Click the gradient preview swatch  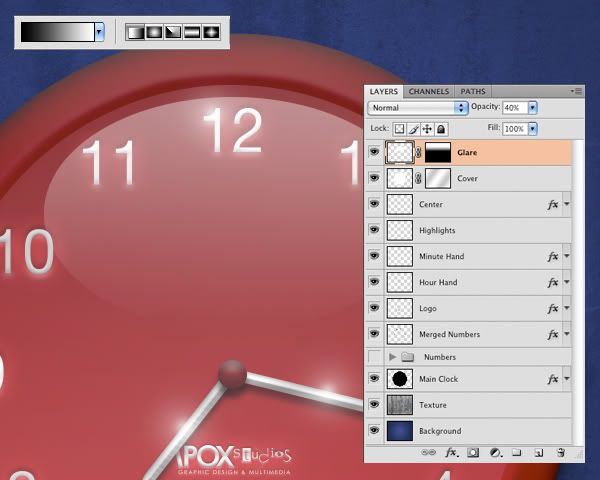click(57, 32)
